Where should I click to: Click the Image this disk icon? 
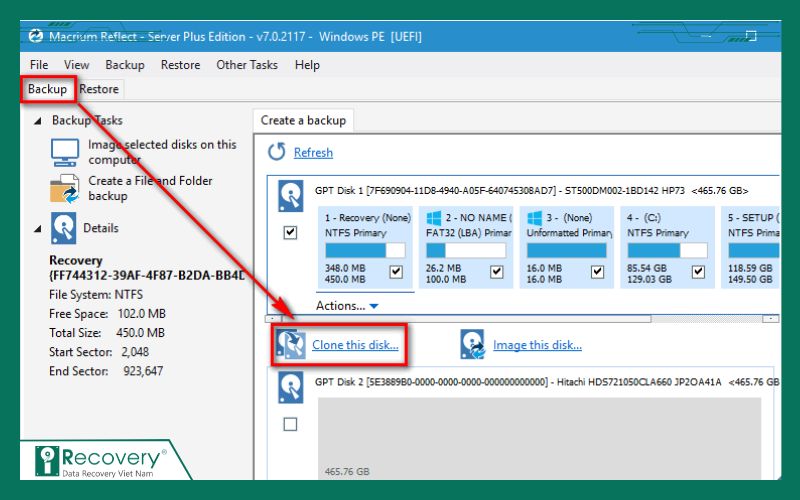pyautogui.click(x=472, y=345)
